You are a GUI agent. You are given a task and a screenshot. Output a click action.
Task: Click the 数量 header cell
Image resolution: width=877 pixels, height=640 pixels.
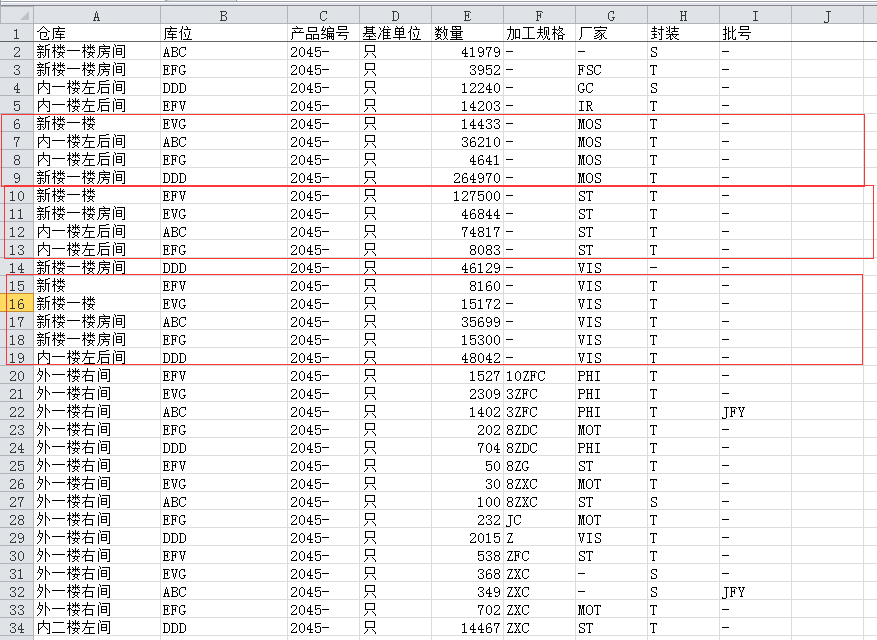(x=467, y=33)
